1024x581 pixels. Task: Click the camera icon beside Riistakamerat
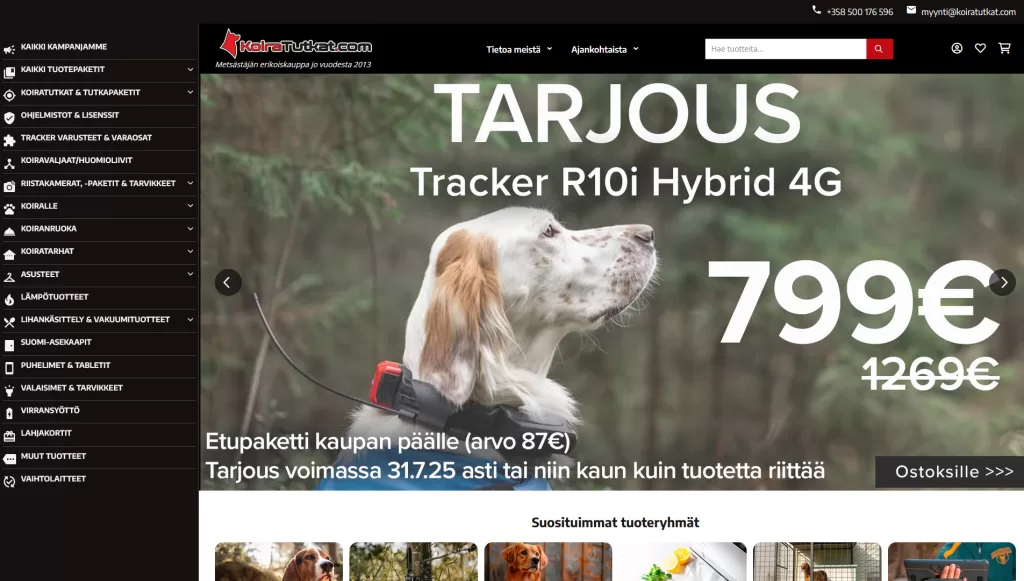9,187
